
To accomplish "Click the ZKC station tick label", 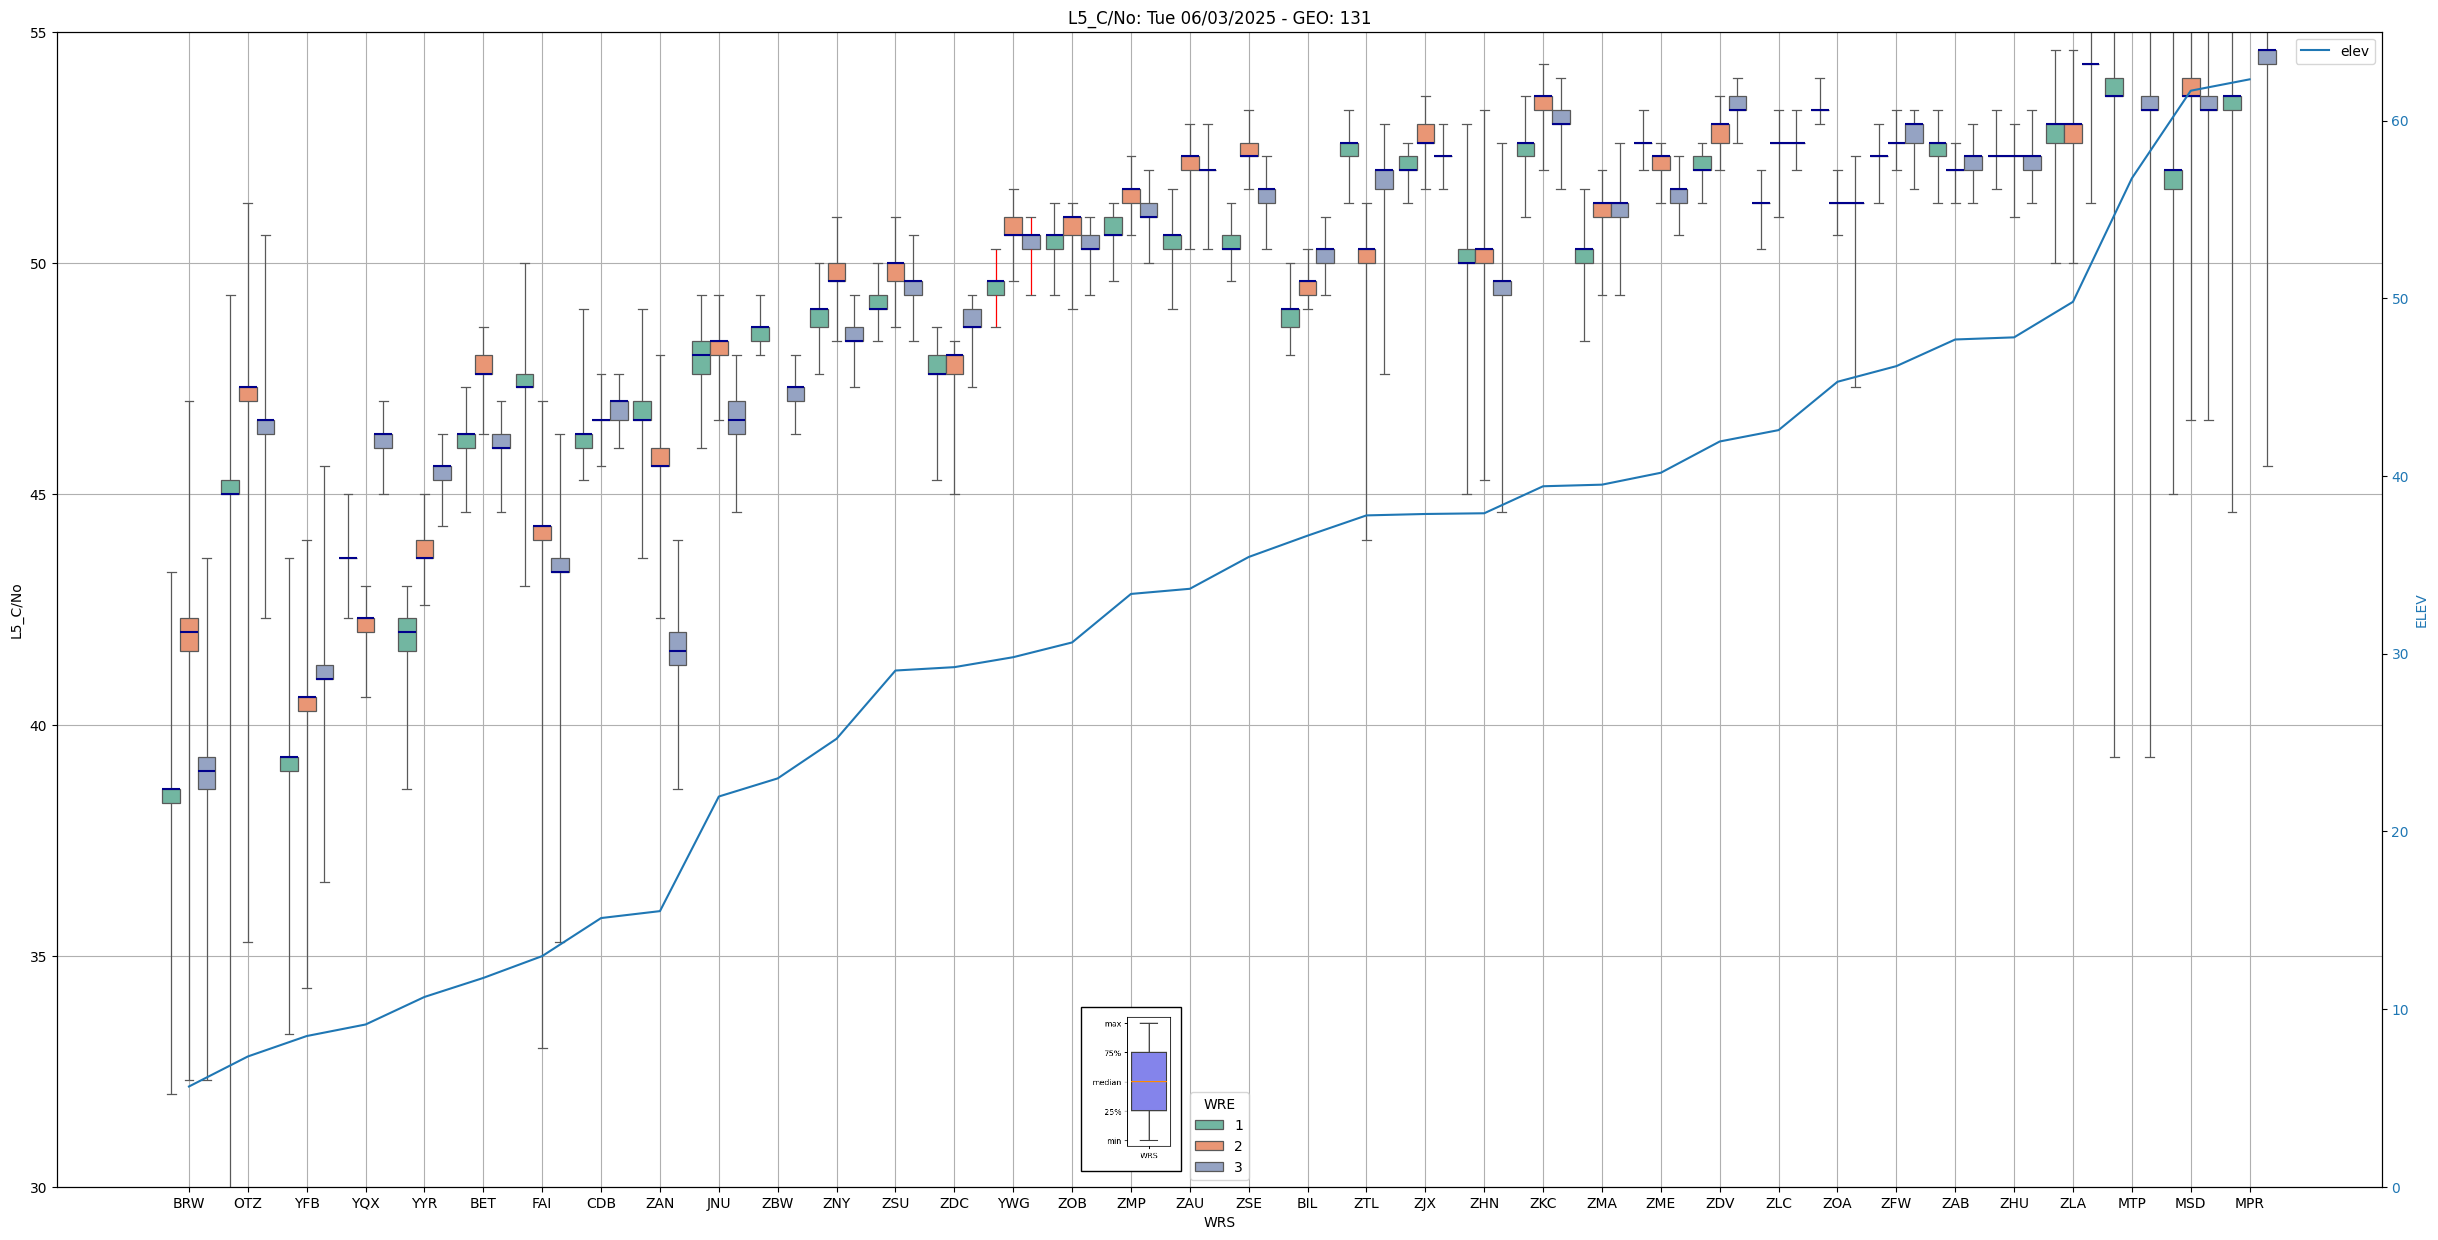I will pos(1543,1203).
